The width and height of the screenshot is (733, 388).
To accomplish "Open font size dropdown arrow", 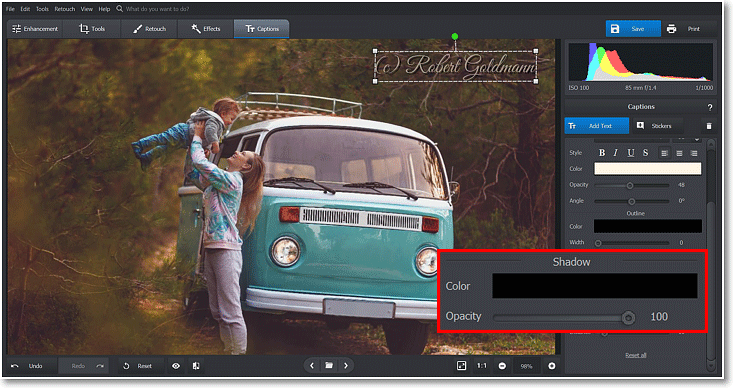I will 697,139.
